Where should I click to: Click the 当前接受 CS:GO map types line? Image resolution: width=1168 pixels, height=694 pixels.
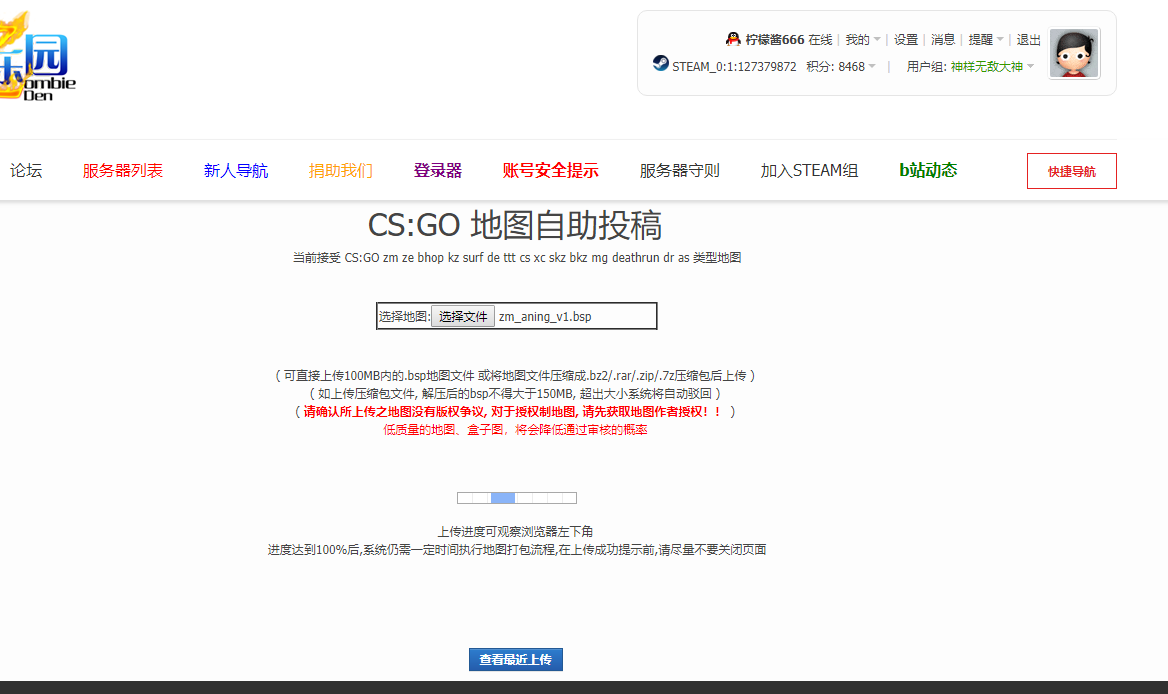pos(517,258)
